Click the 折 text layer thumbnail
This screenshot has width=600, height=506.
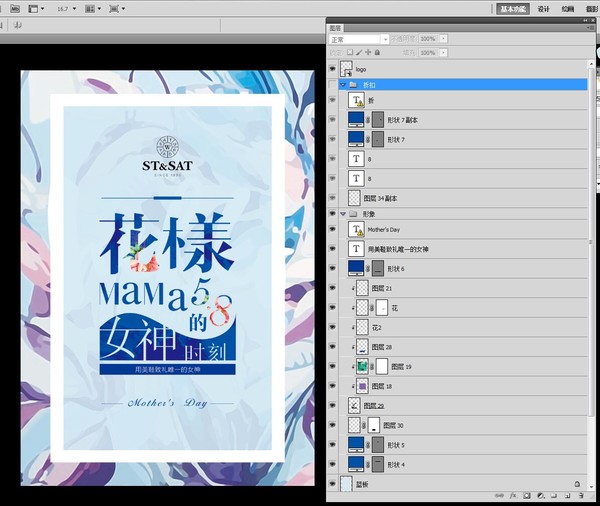click(x=356, y=100)
